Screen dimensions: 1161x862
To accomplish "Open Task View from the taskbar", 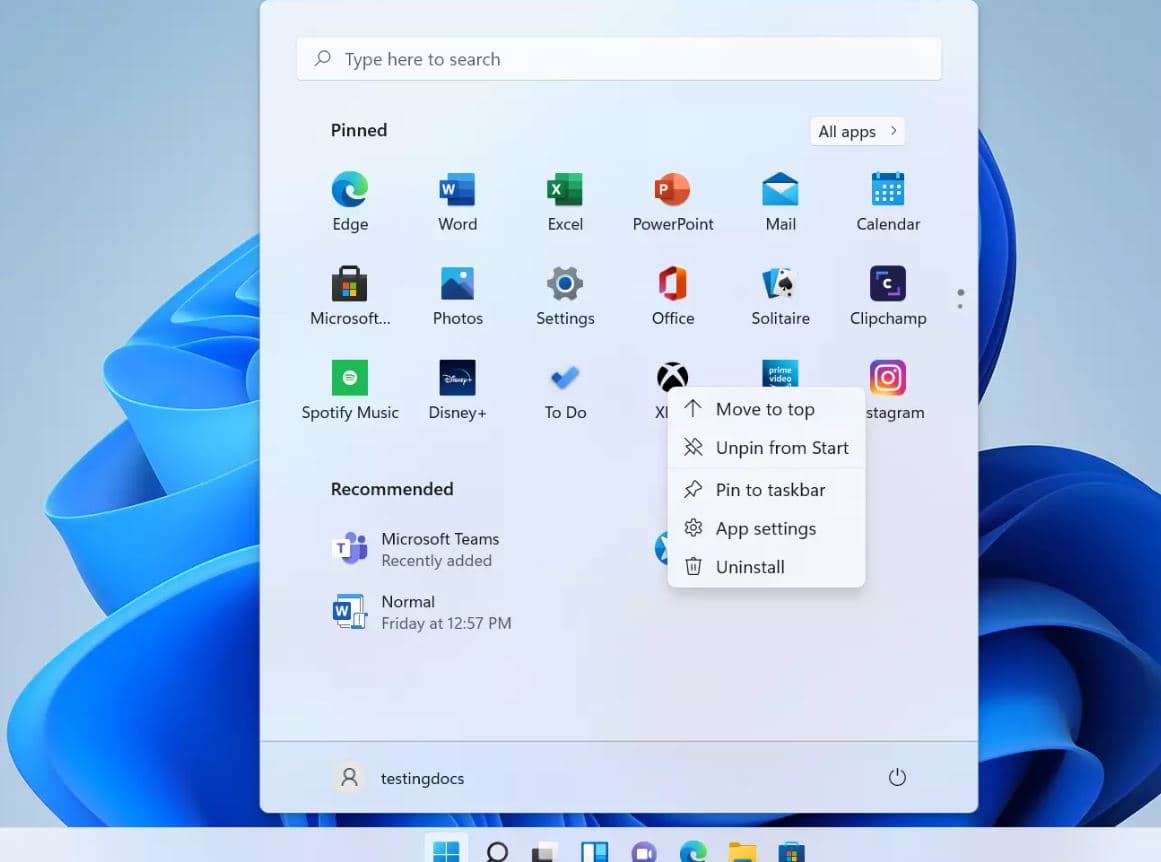I will click(x=545, y=850).
